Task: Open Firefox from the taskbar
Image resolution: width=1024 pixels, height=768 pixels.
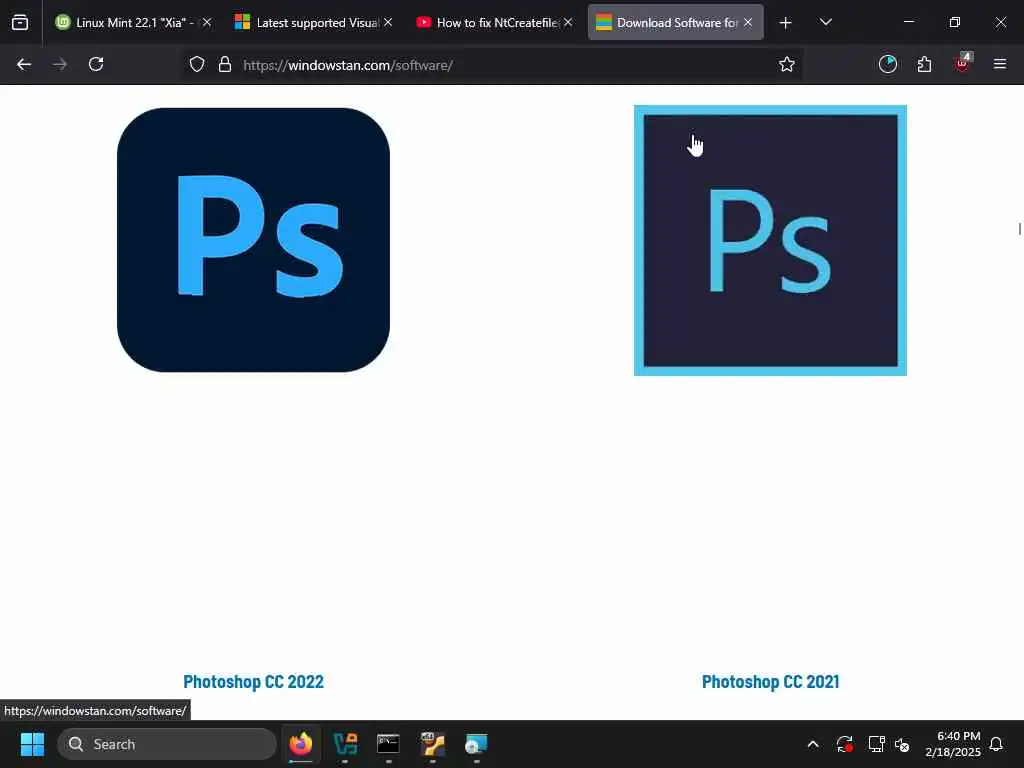Action: point(300,744)
